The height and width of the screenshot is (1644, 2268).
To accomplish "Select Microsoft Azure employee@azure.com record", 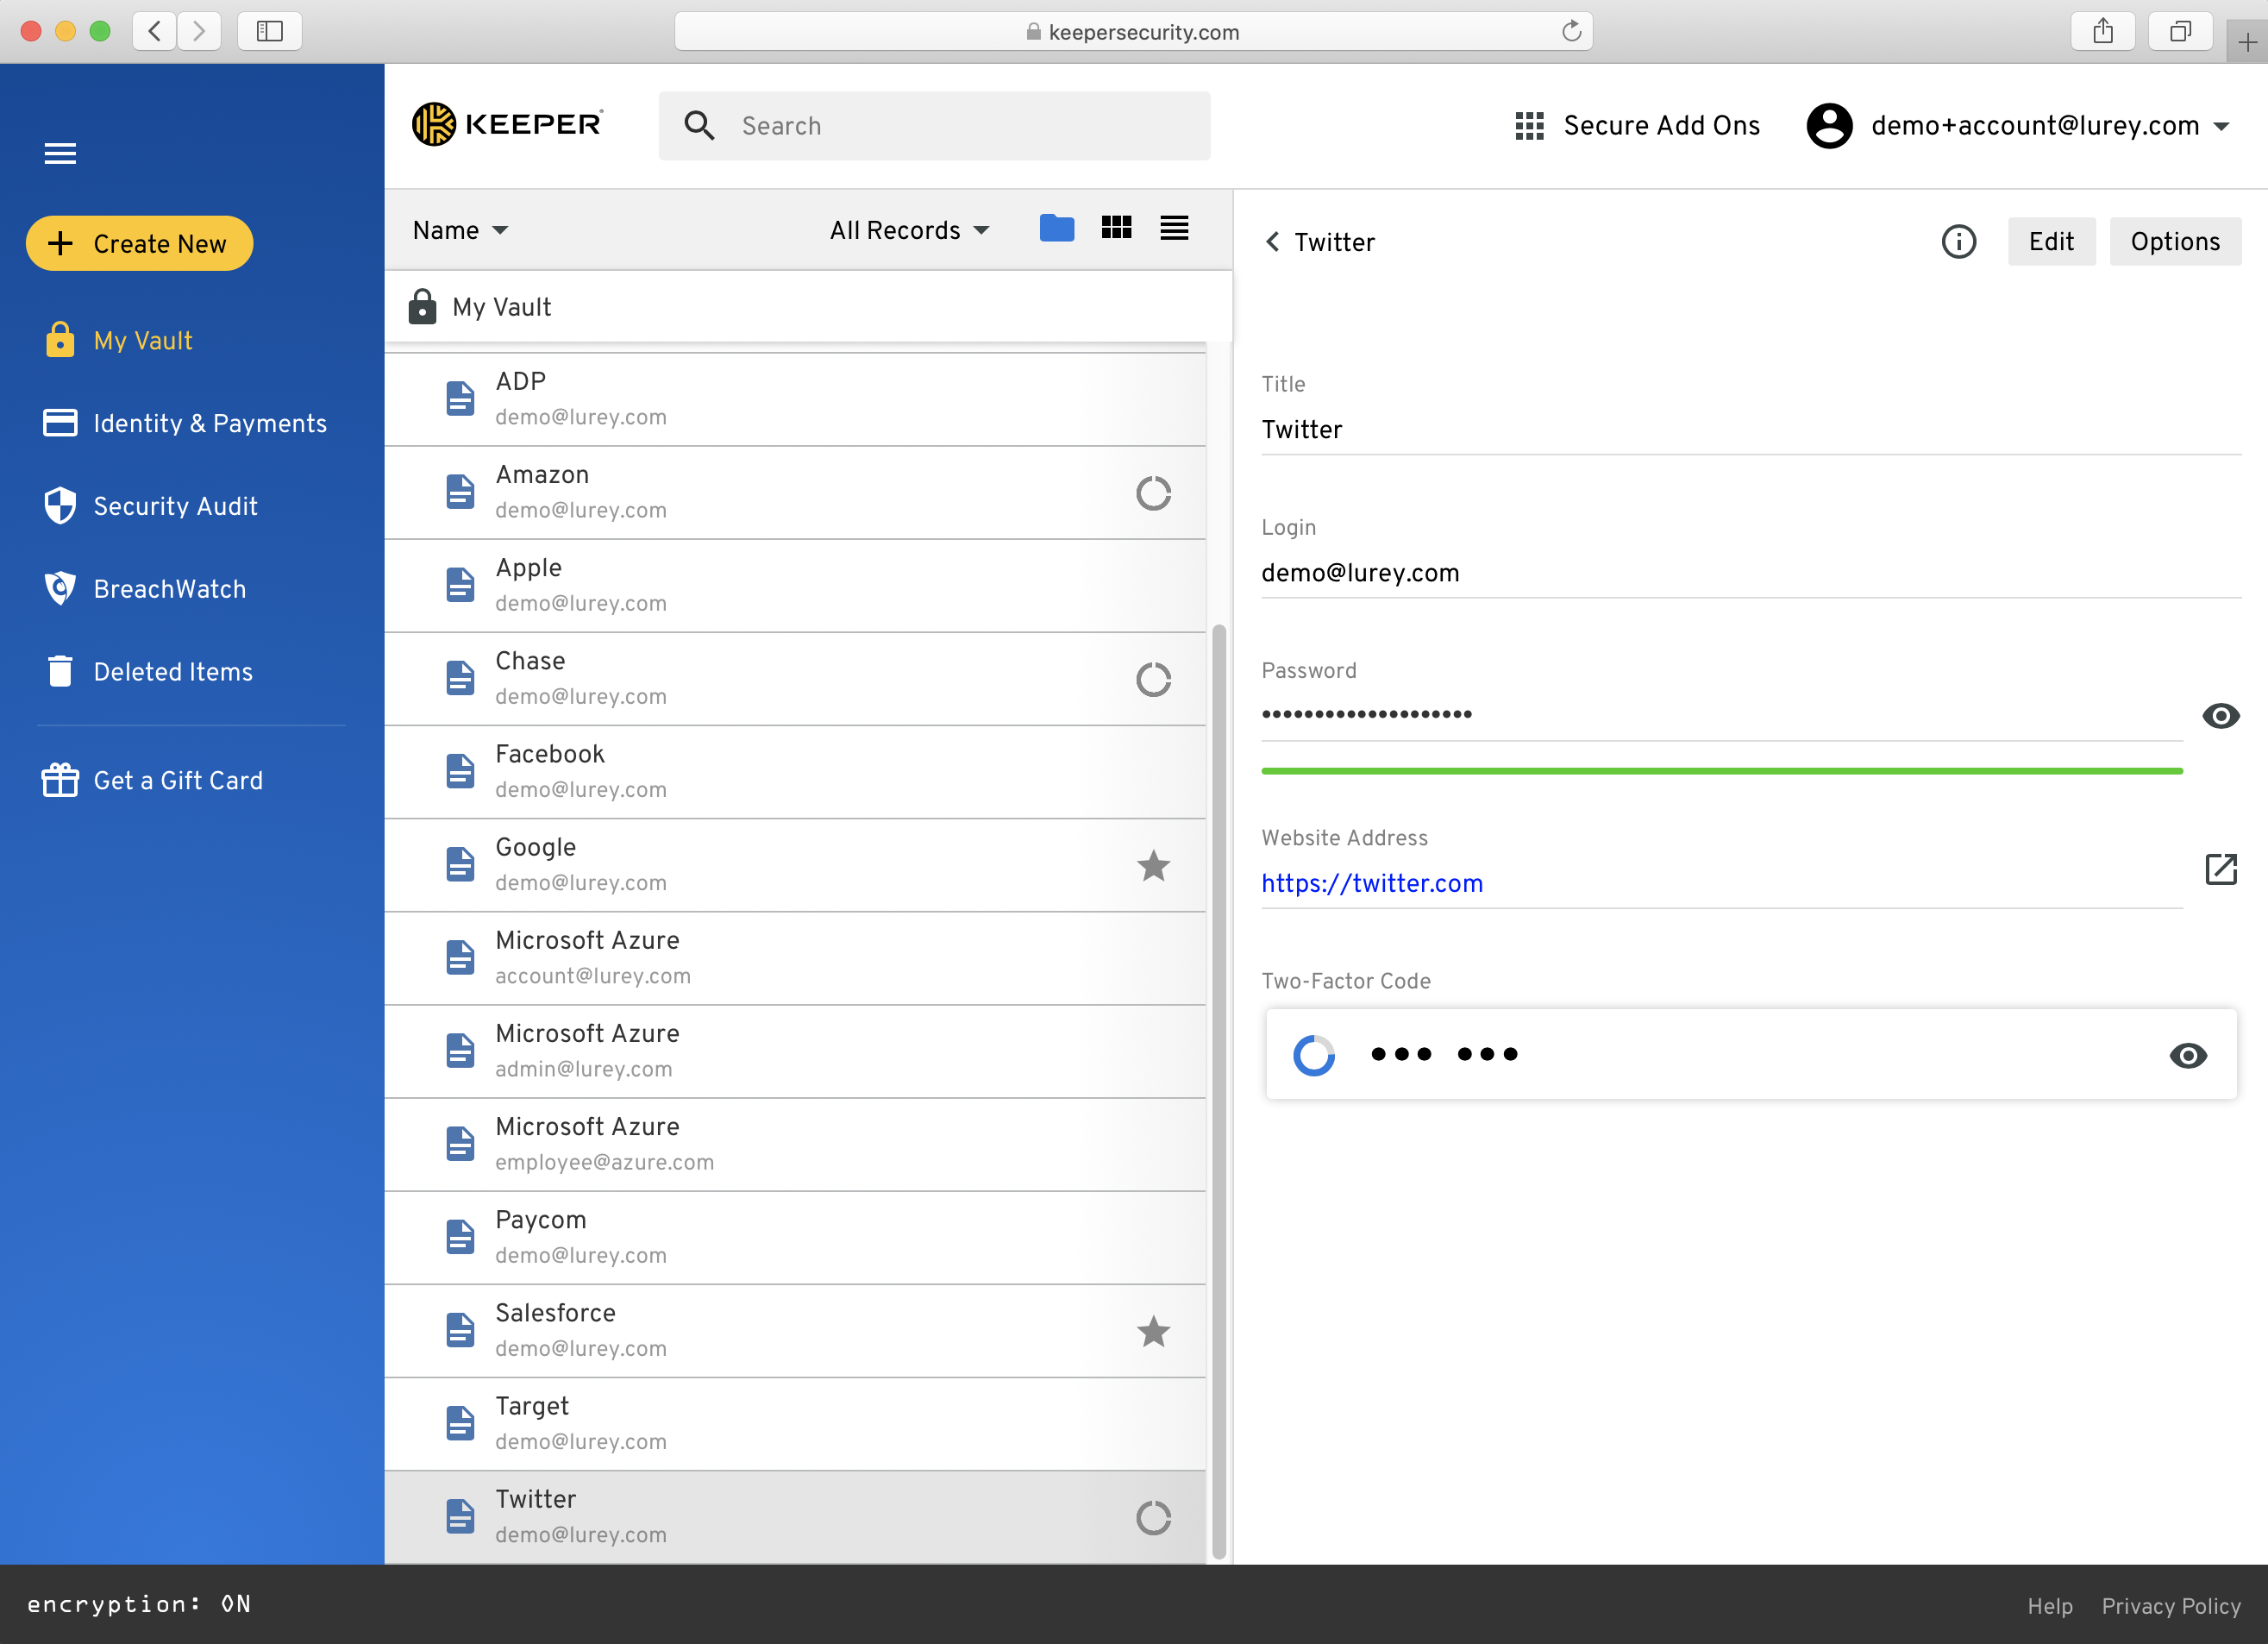I will [795, 1144].
